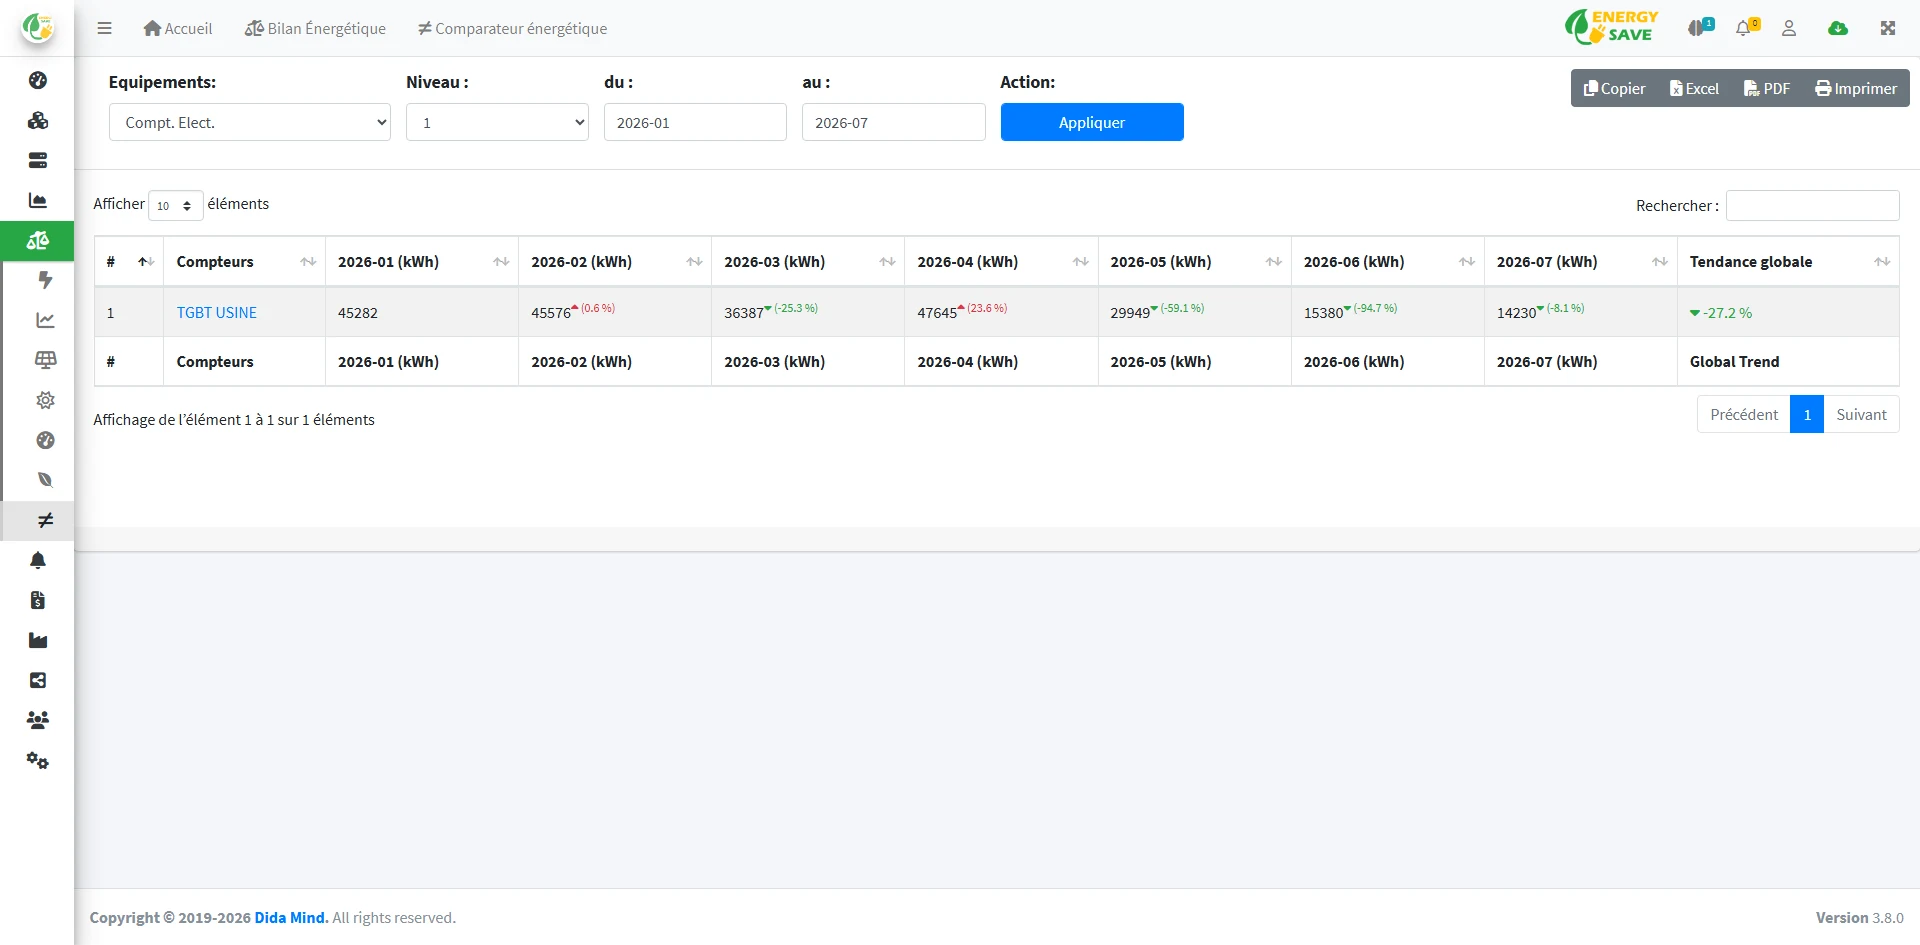Select the balance scale sidebar icon
The height and width of the screenshot is (945, 1920).
click(38, 240)
